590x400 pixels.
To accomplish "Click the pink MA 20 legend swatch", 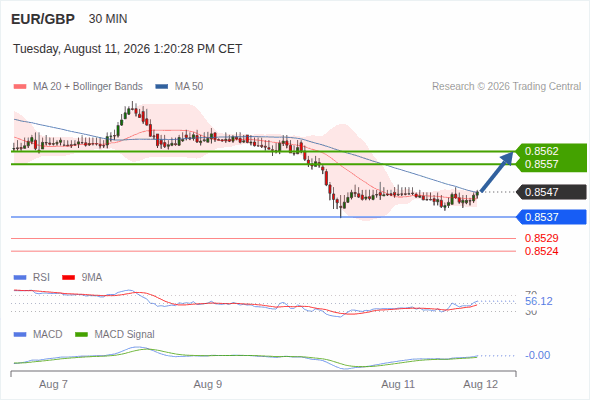I will pyautogui.click(x=20, y=87).
